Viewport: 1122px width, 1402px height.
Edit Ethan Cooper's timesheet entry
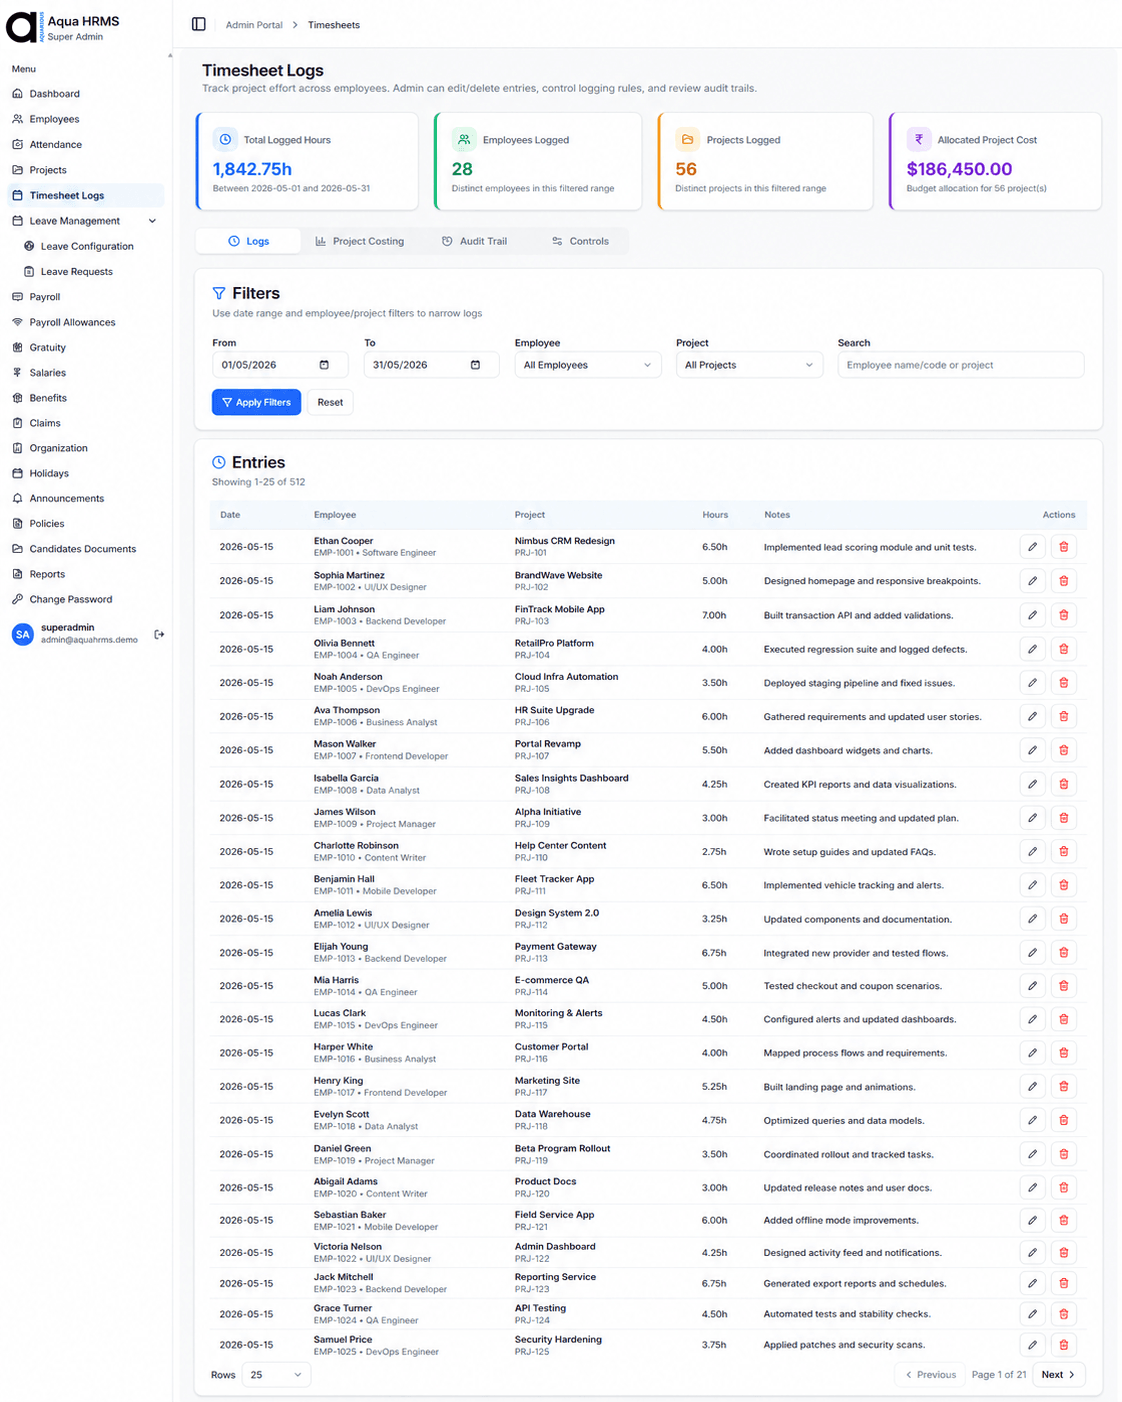tap(1032, 547)
